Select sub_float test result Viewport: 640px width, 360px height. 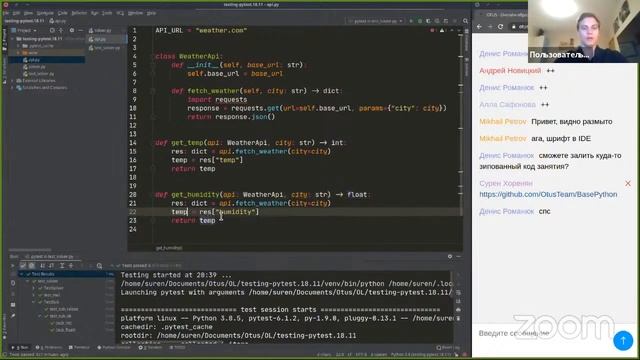click(x=65, y=330)
